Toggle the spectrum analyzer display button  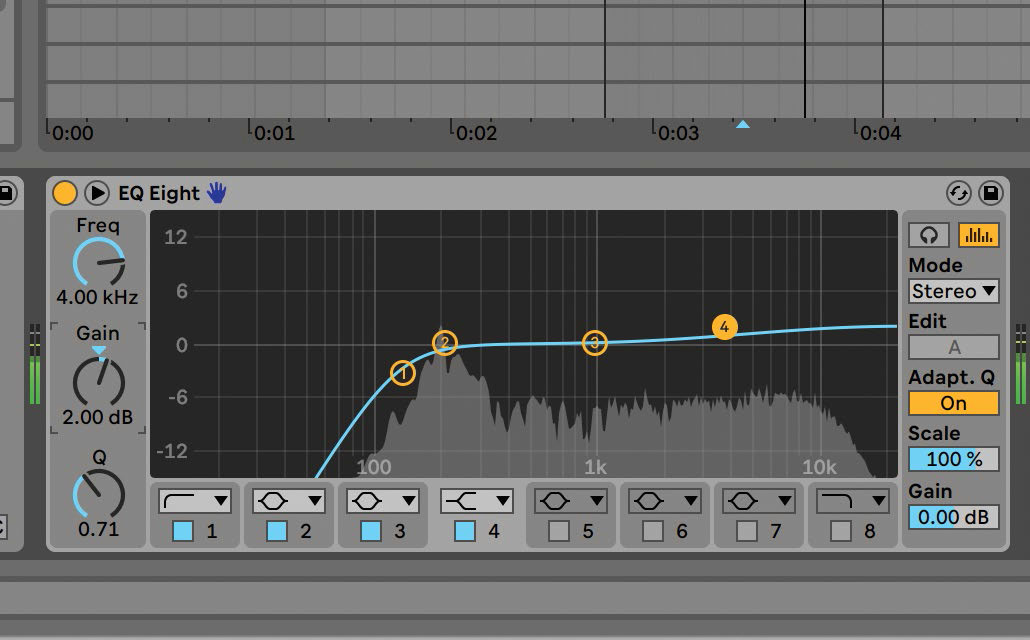tap(979, 235)
